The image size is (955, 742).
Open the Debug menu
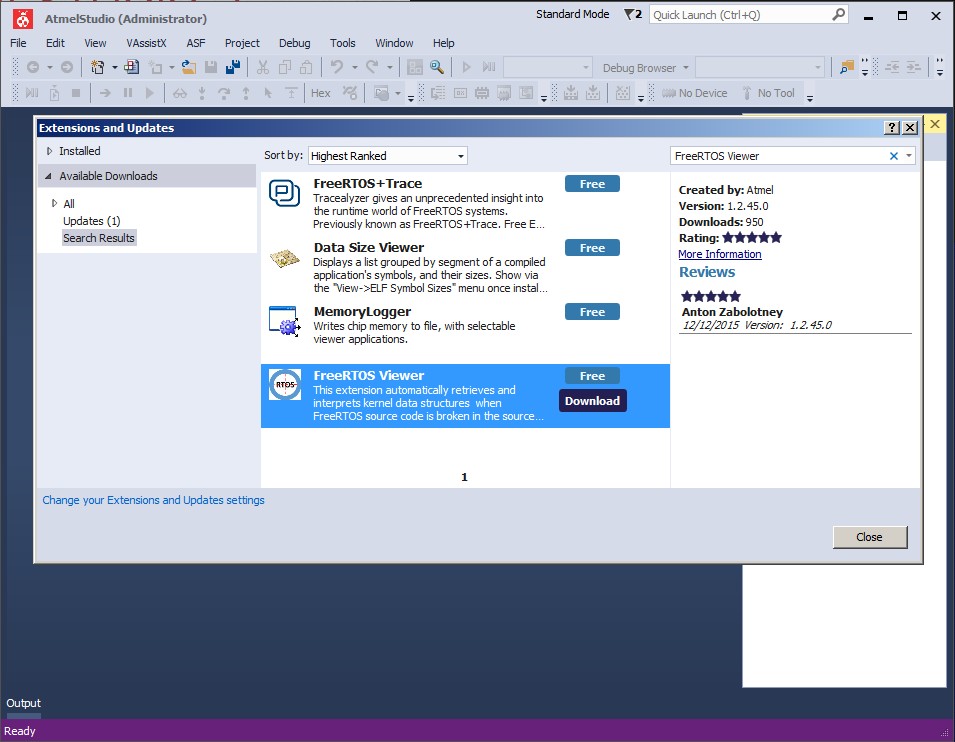294,43
